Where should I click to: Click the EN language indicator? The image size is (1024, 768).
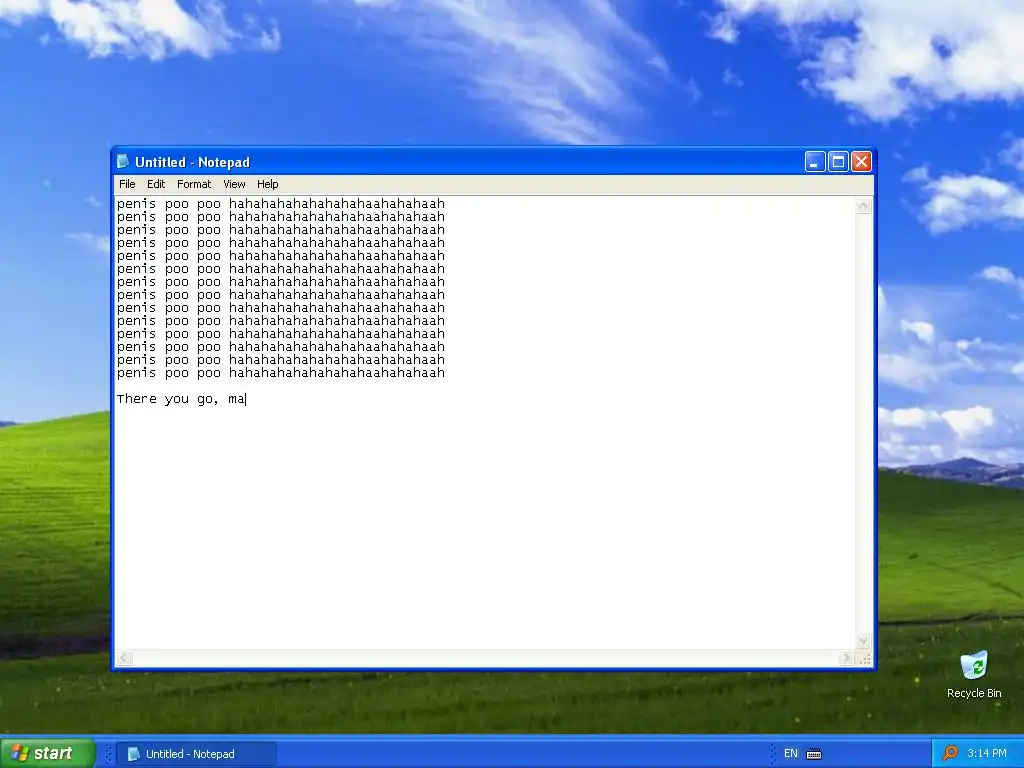[791, 754]
